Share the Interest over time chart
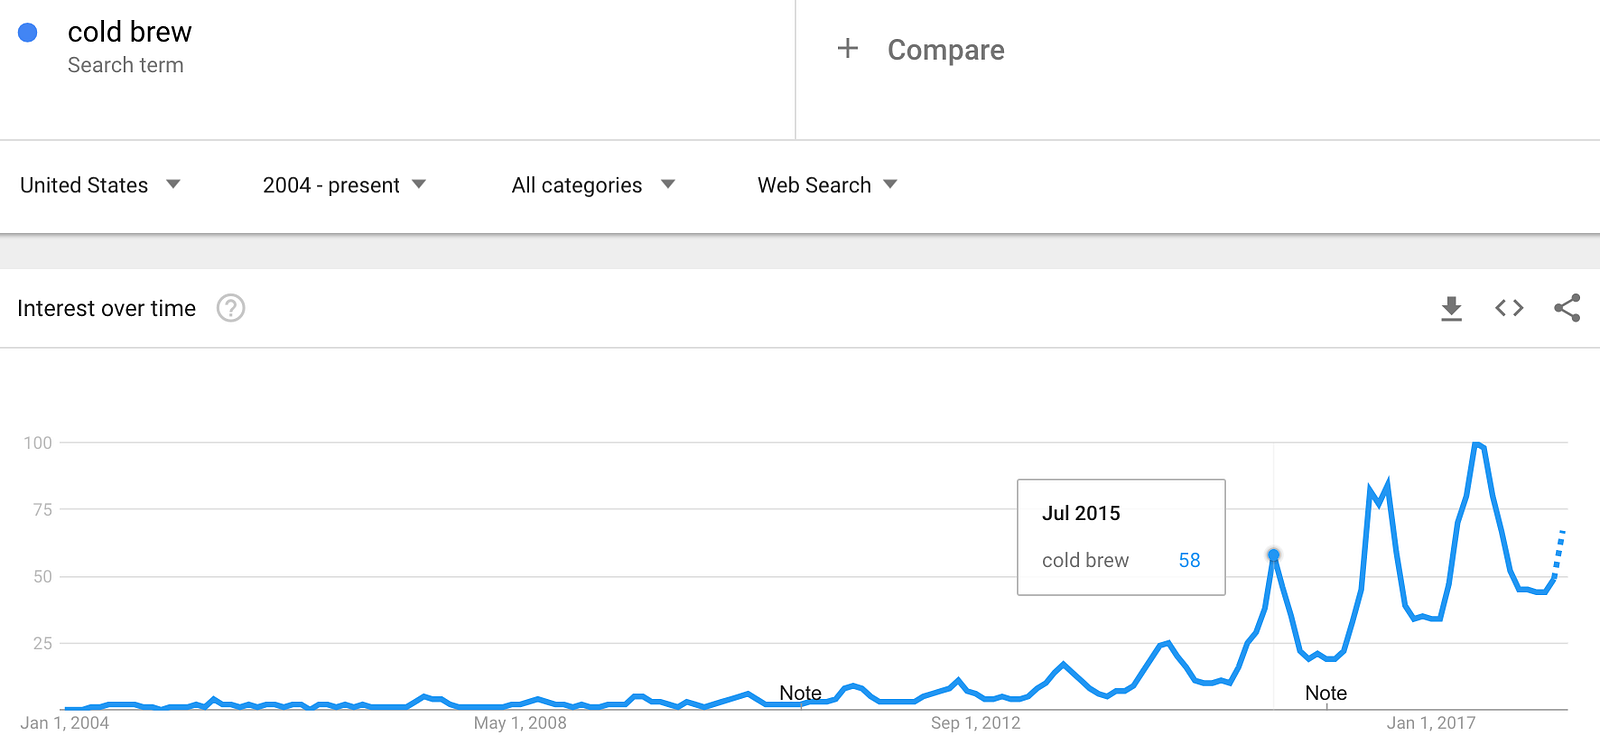 [x=1567, y=308]
